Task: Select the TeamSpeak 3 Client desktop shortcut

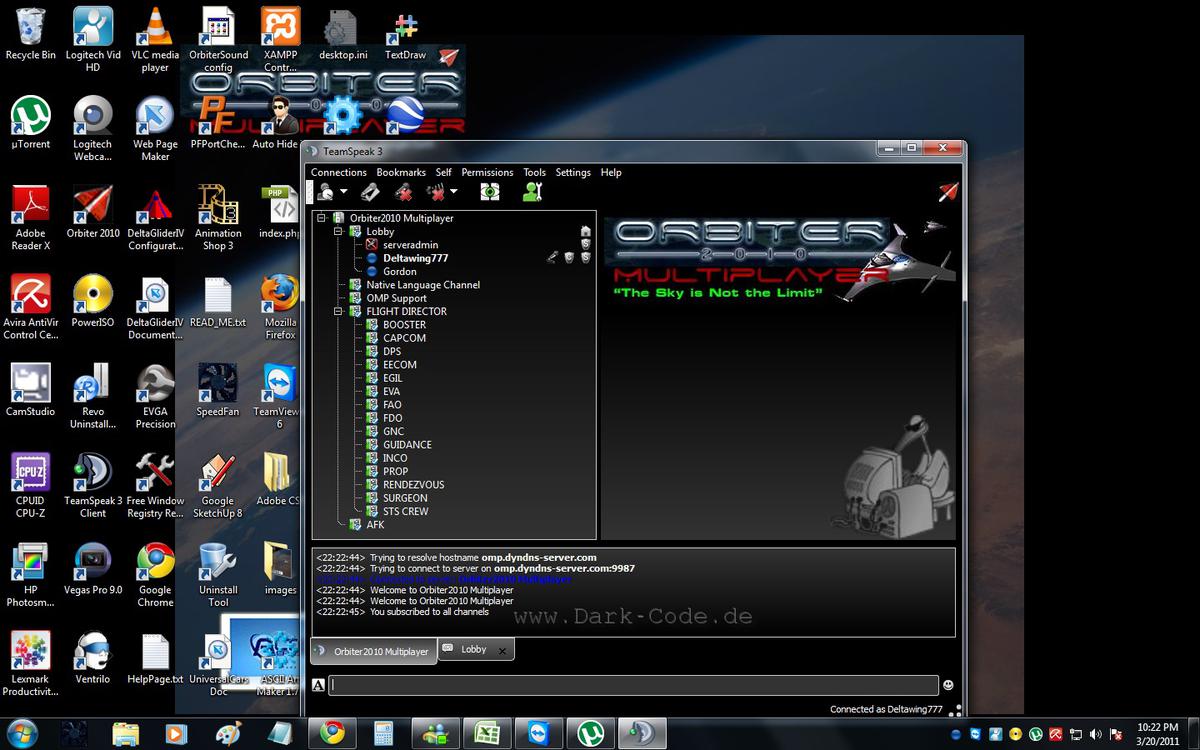Action: coord(93,486)
